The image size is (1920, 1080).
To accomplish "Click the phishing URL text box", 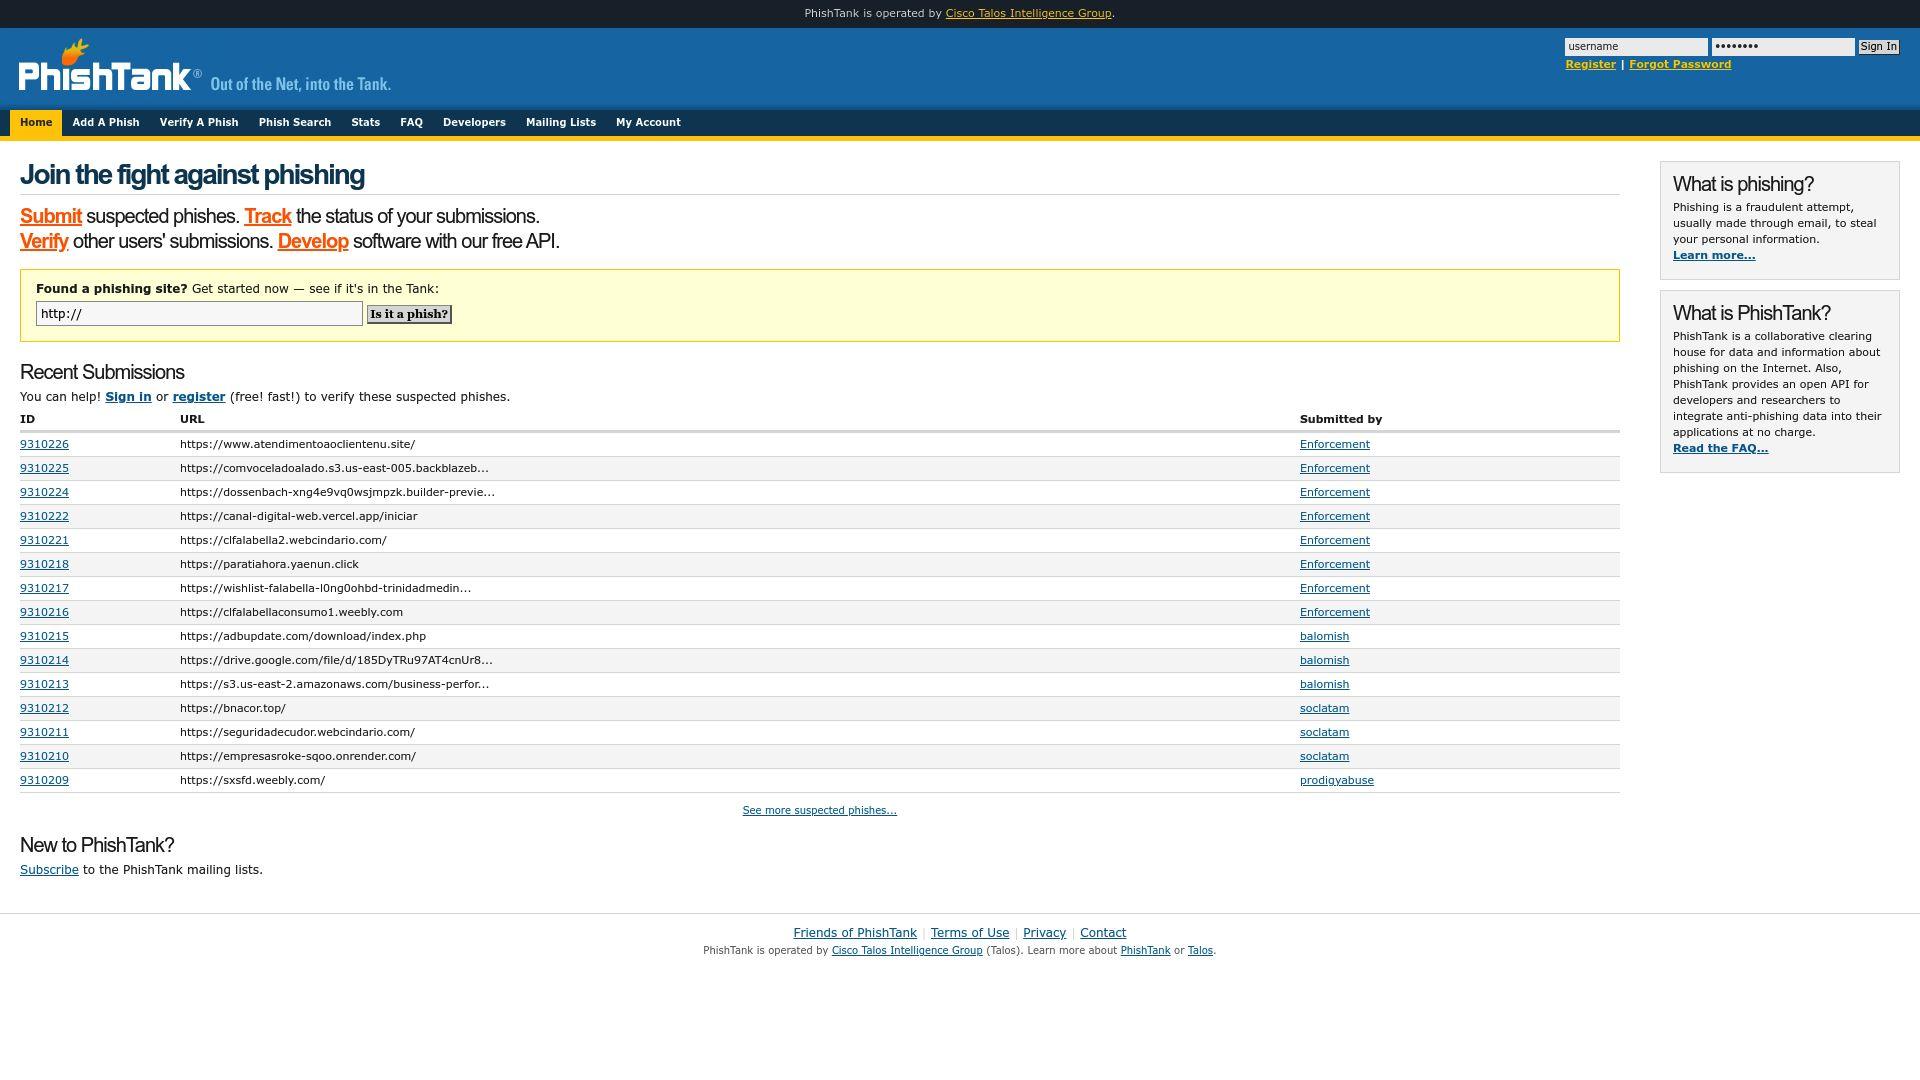I will point(199,314).
